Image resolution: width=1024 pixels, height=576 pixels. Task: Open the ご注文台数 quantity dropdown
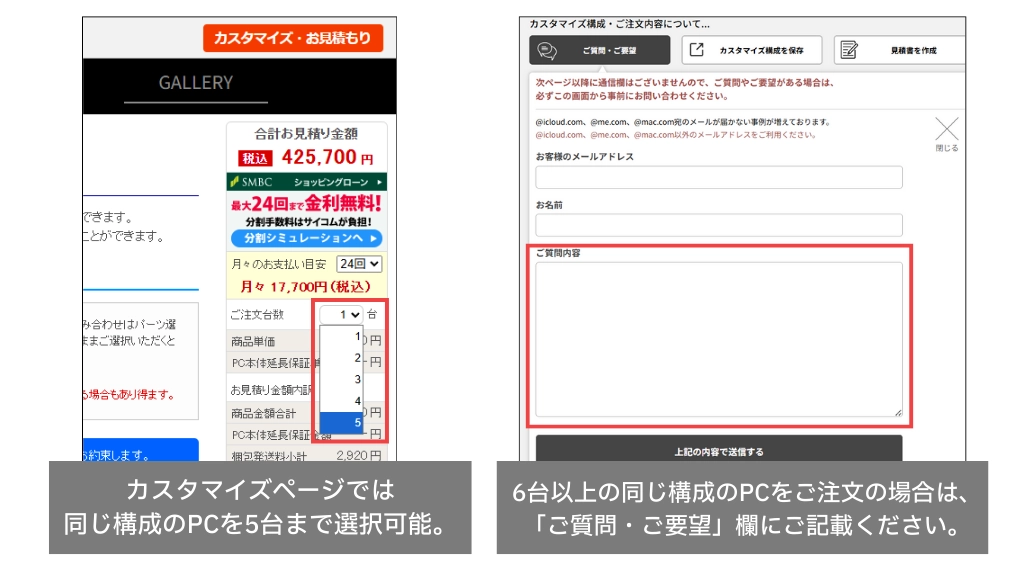(342, 314)
